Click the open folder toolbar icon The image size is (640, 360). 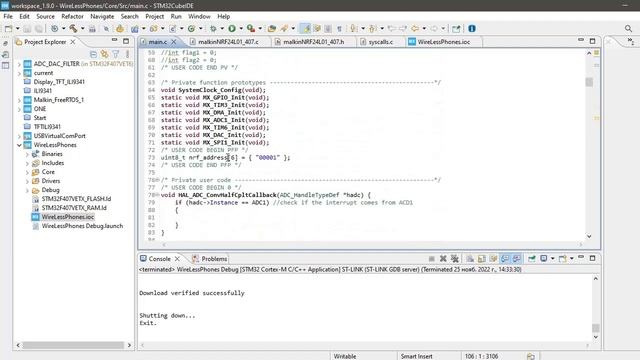tap(272, 29)
